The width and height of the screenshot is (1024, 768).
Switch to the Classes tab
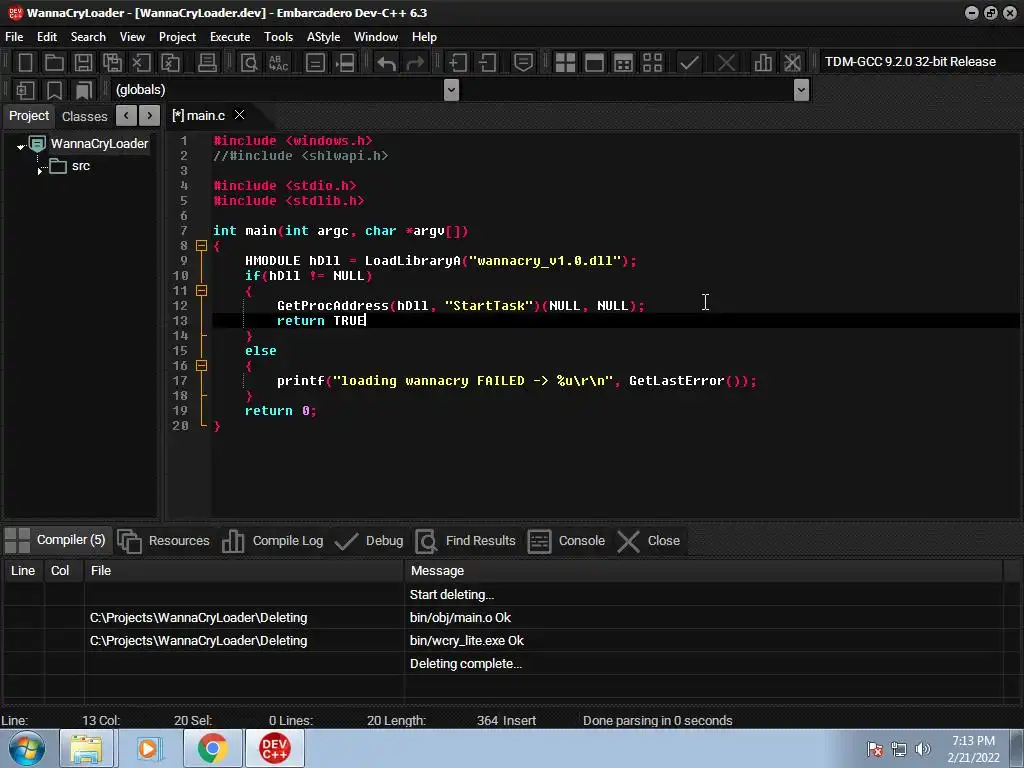[84, 116]
